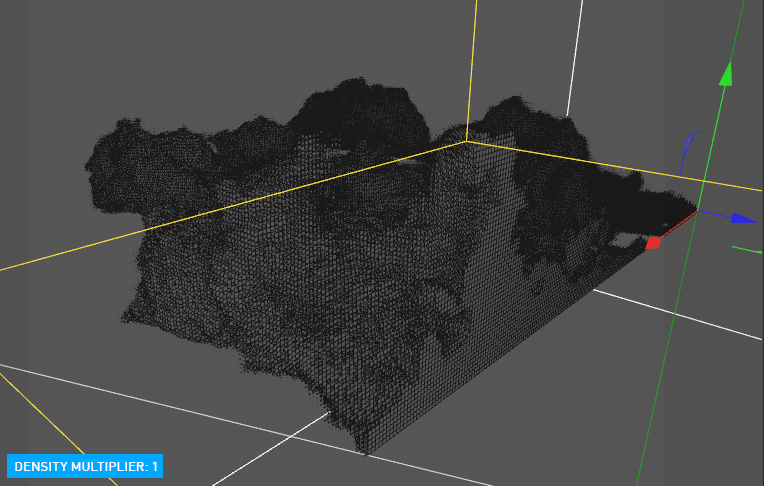
Task: Click the blue rotation arc near the gizmo
Action: click(x=686, y=150)
